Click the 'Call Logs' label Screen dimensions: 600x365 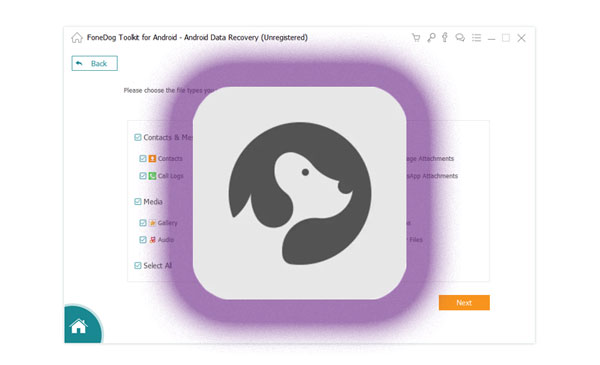(171, 176)
